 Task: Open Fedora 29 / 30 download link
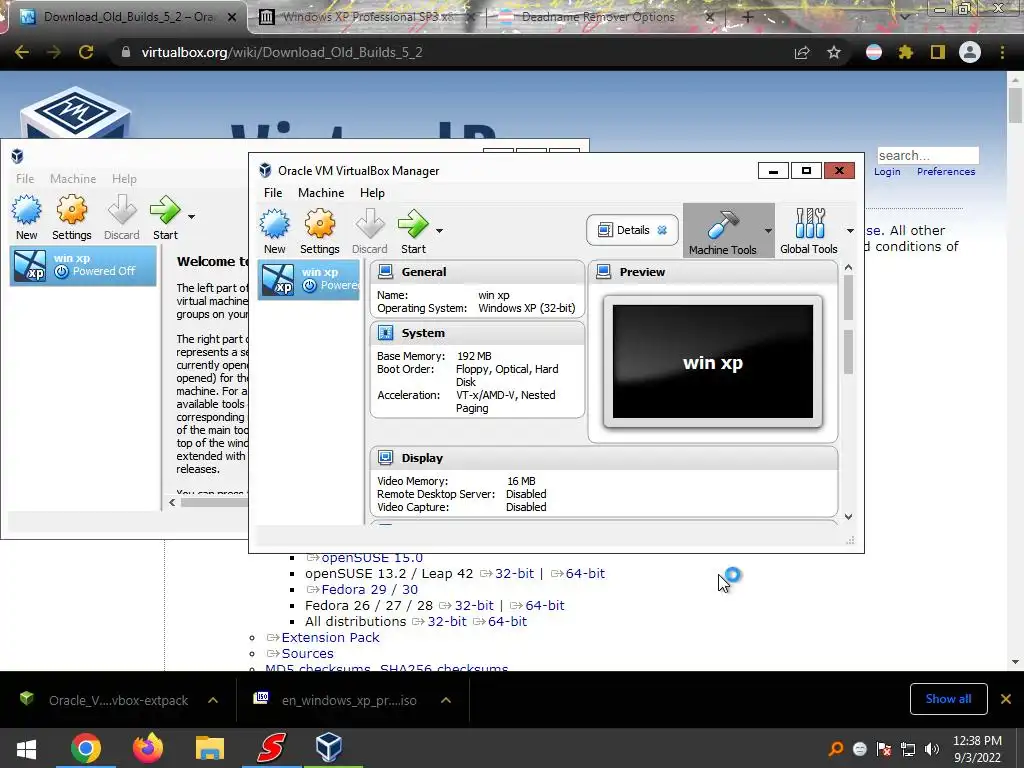tap(370, 590)
